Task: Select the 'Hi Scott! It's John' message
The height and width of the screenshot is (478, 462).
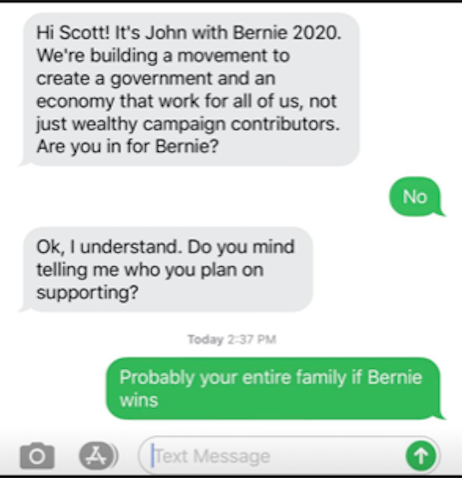Action: 189,89
